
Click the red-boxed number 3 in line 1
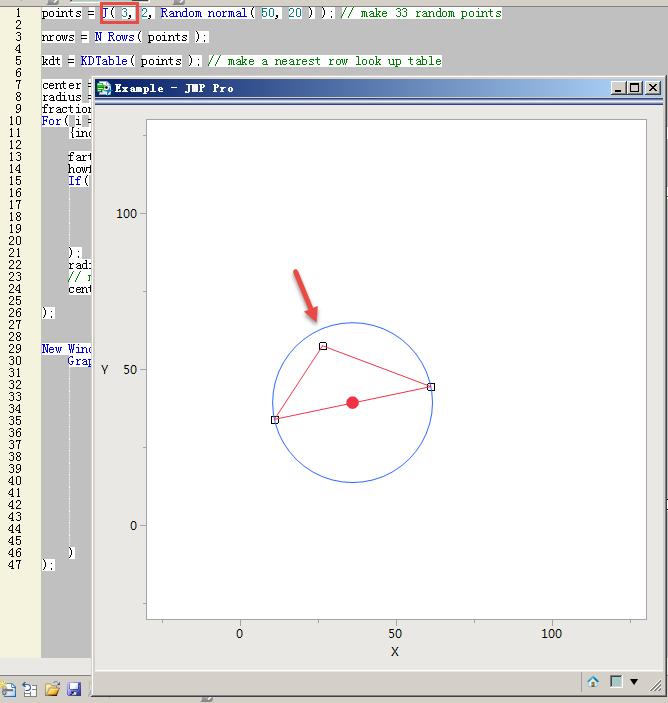[125, 13]
